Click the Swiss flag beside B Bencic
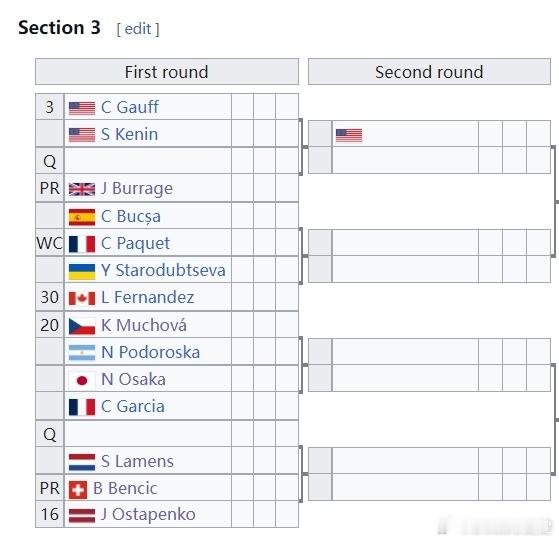This screenshot has height=541, width=559. point(78,489)
